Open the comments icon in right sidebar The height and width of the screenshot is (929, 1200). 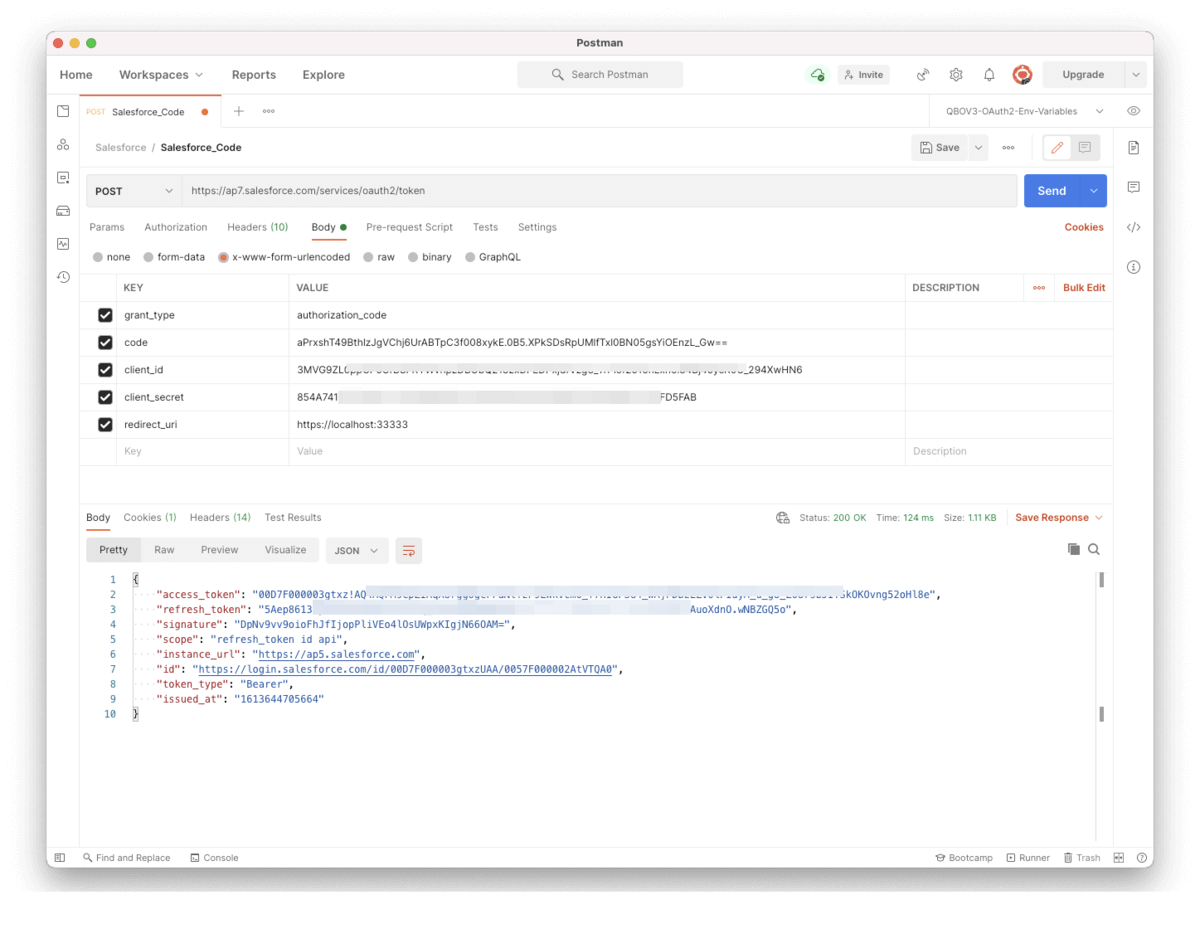(1133, 187)
